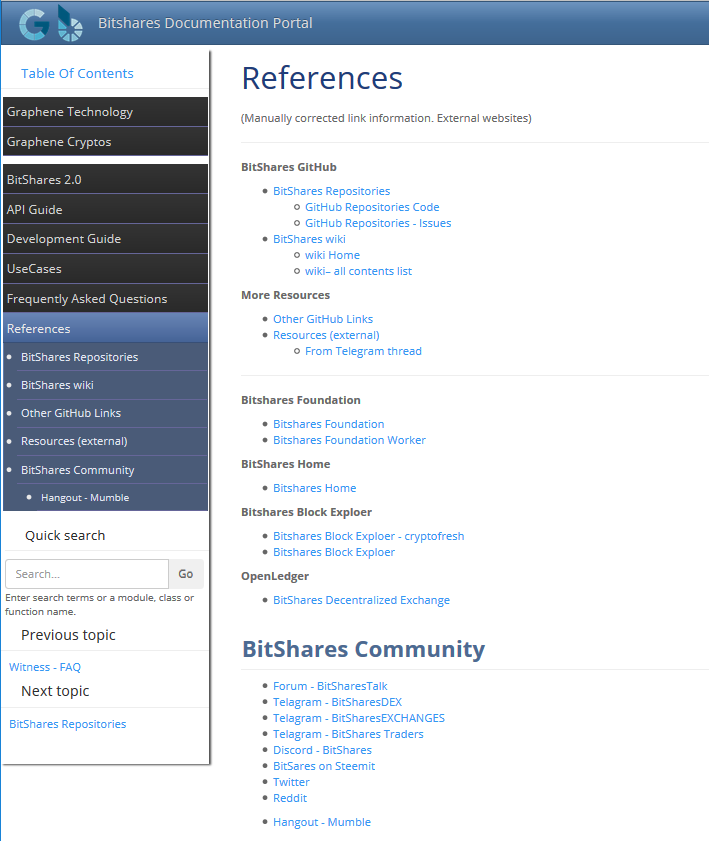
Task: Open GitHub Repositories Code link
Action: coord(372,207)
